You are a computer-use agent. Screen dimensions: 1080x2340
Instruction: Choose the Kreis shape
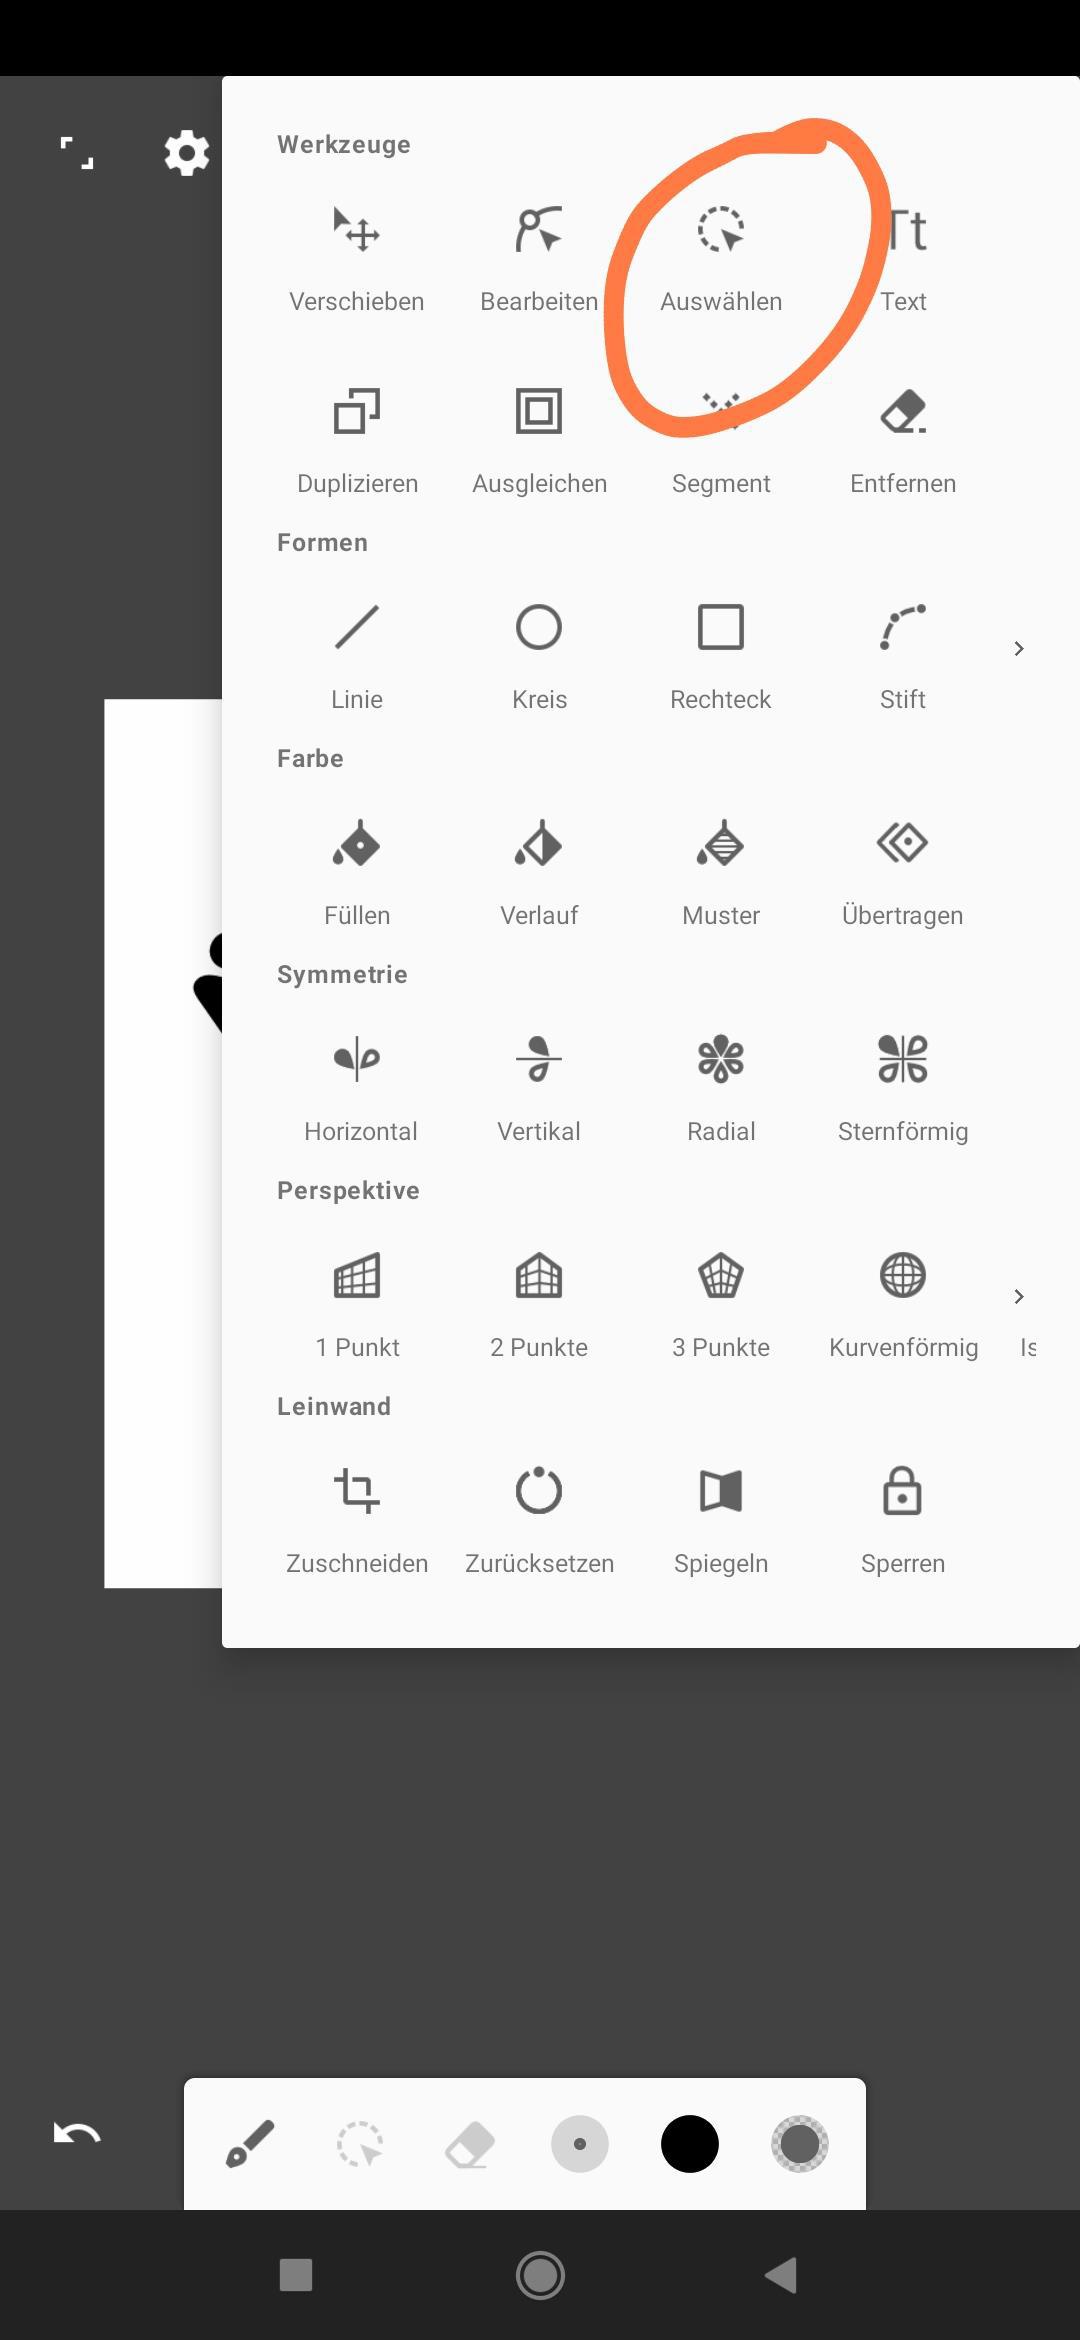click(x=539, y=657)
